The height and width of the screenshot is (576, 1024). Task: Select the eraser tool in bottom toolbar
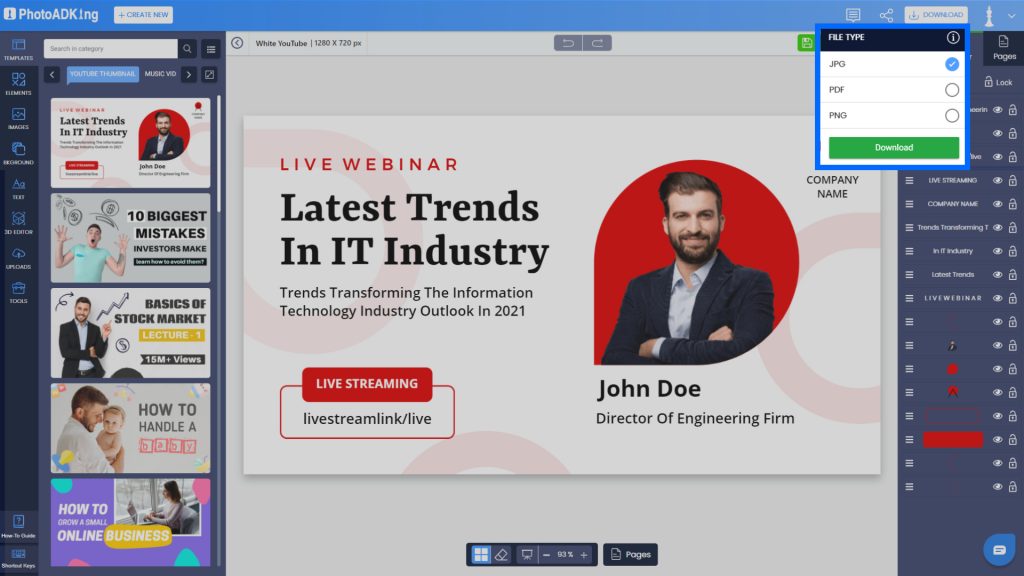502,554
